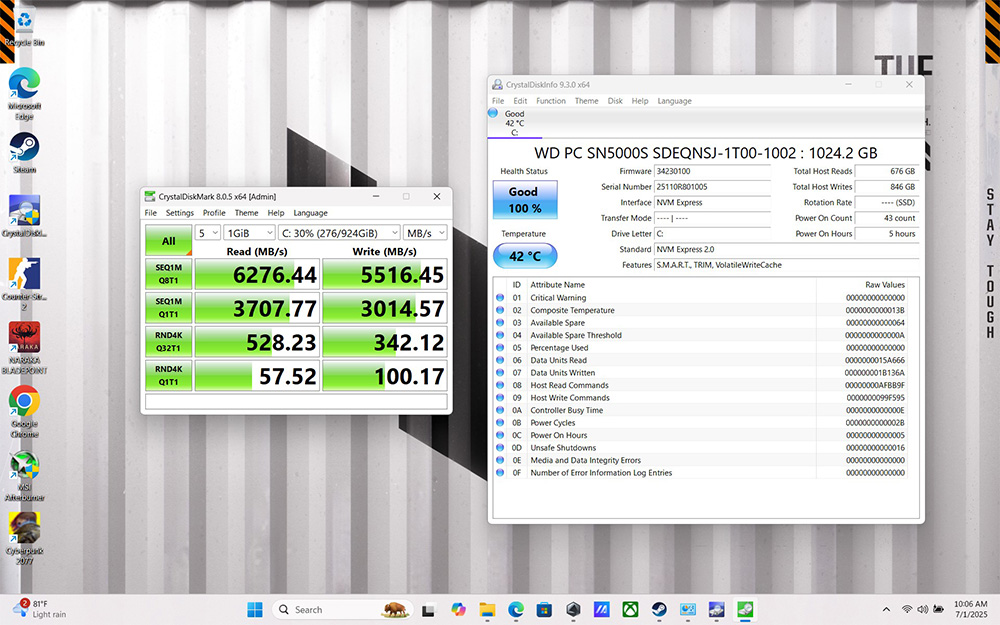Open Microsoft Store from the taskbar

[544, 610]
